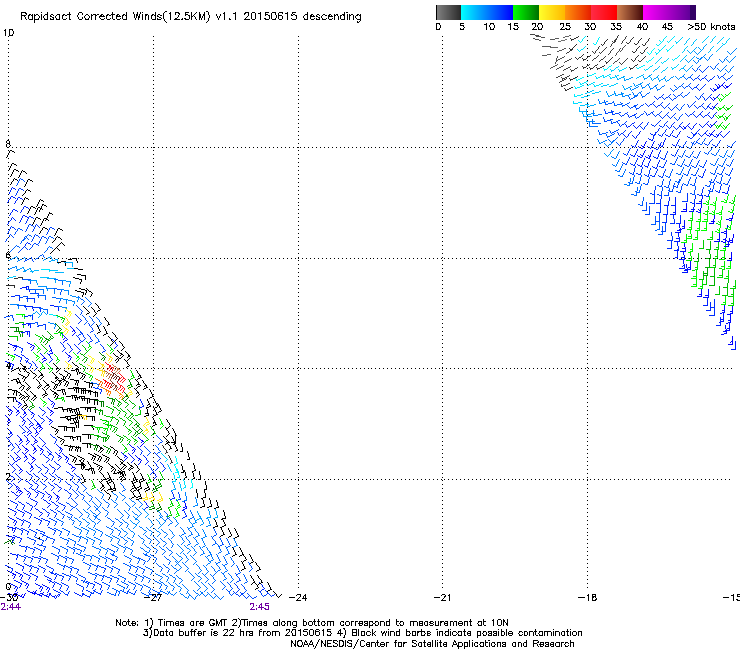Click the latitude axis label '2'
This screenshot has height=650, width=740.
(x=8, y=476)
